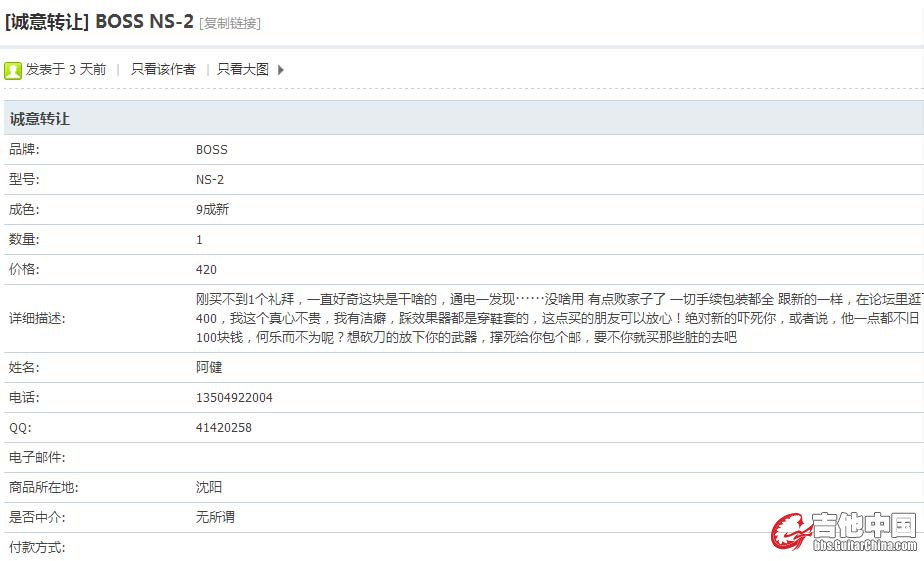924x561 pixels.
Task: Select the model value NS-2
Action: tap(210, 180)
